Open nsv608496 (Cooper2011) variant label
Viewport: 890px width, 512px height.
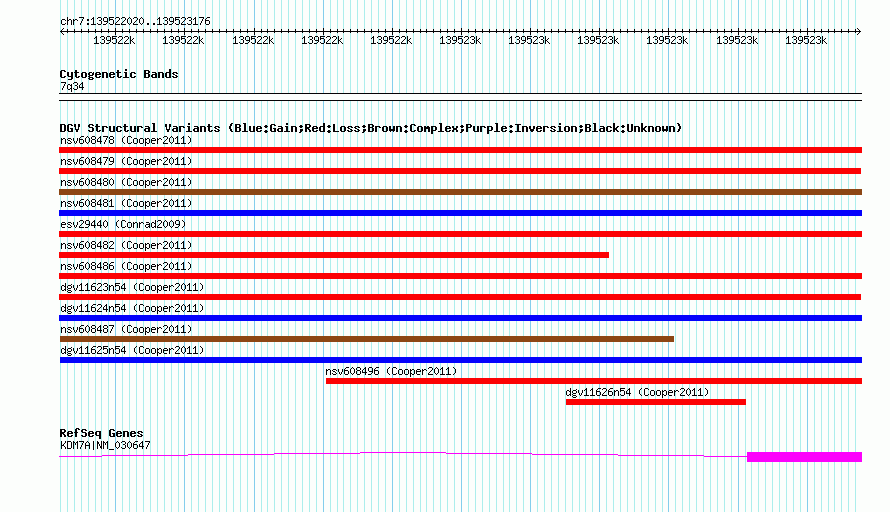pos(391,371)
